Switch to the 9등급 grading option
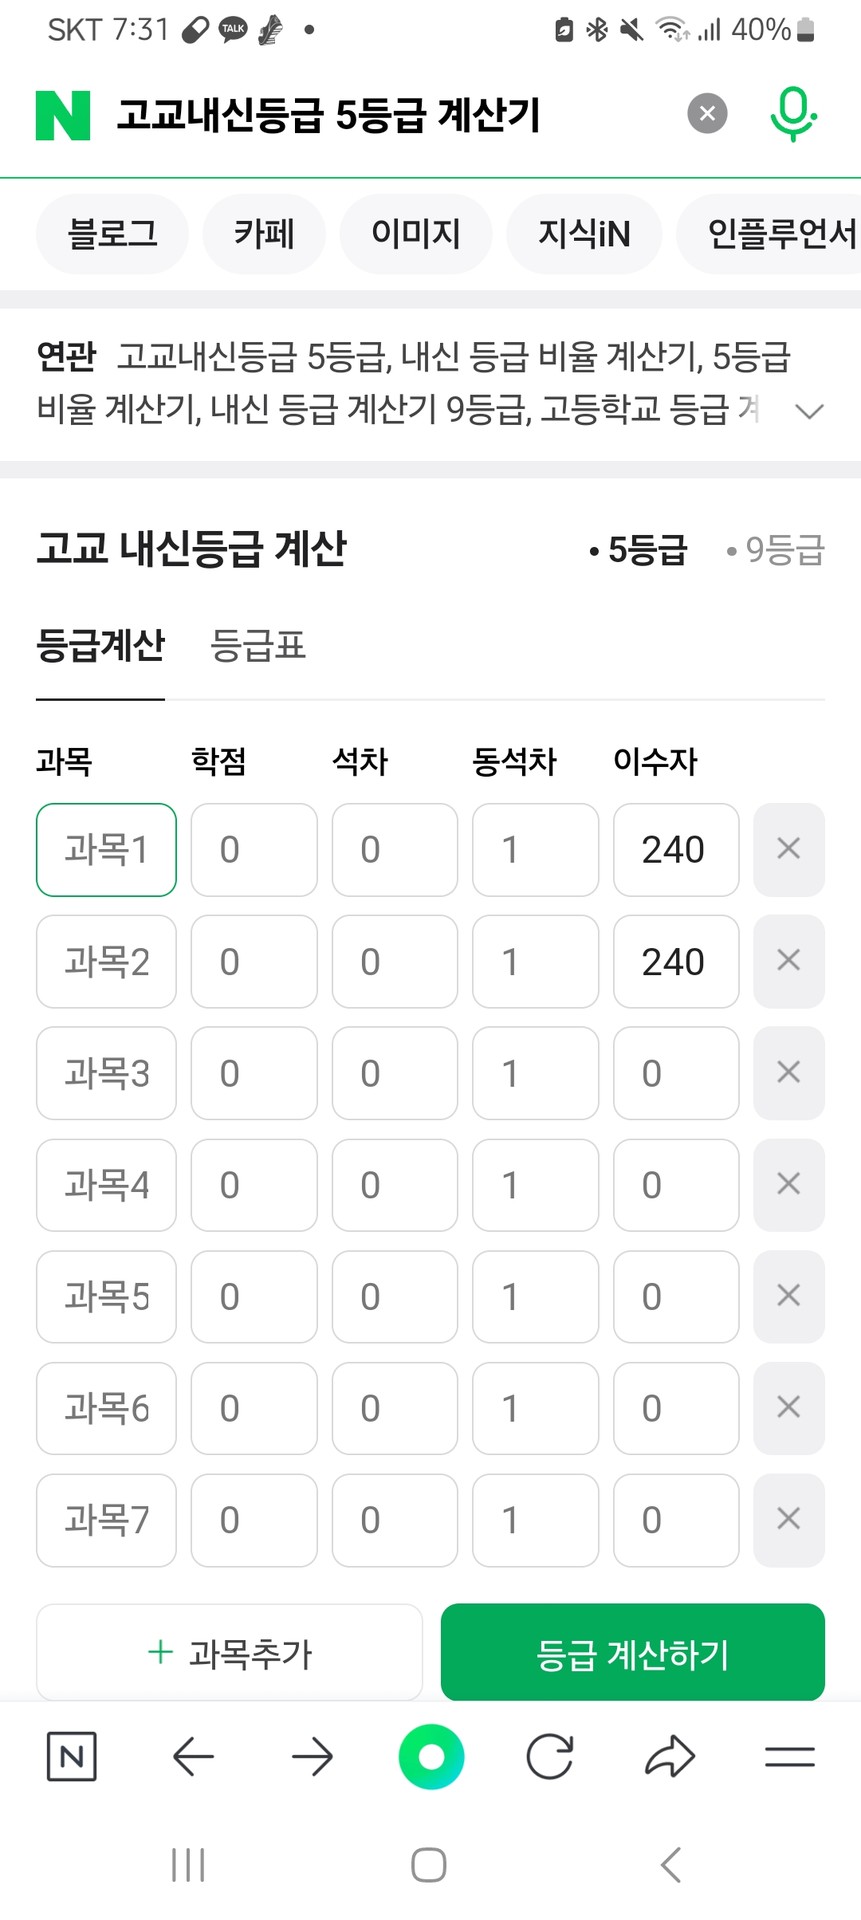This screenshot has height=1920, width=861. pos(777,549)
